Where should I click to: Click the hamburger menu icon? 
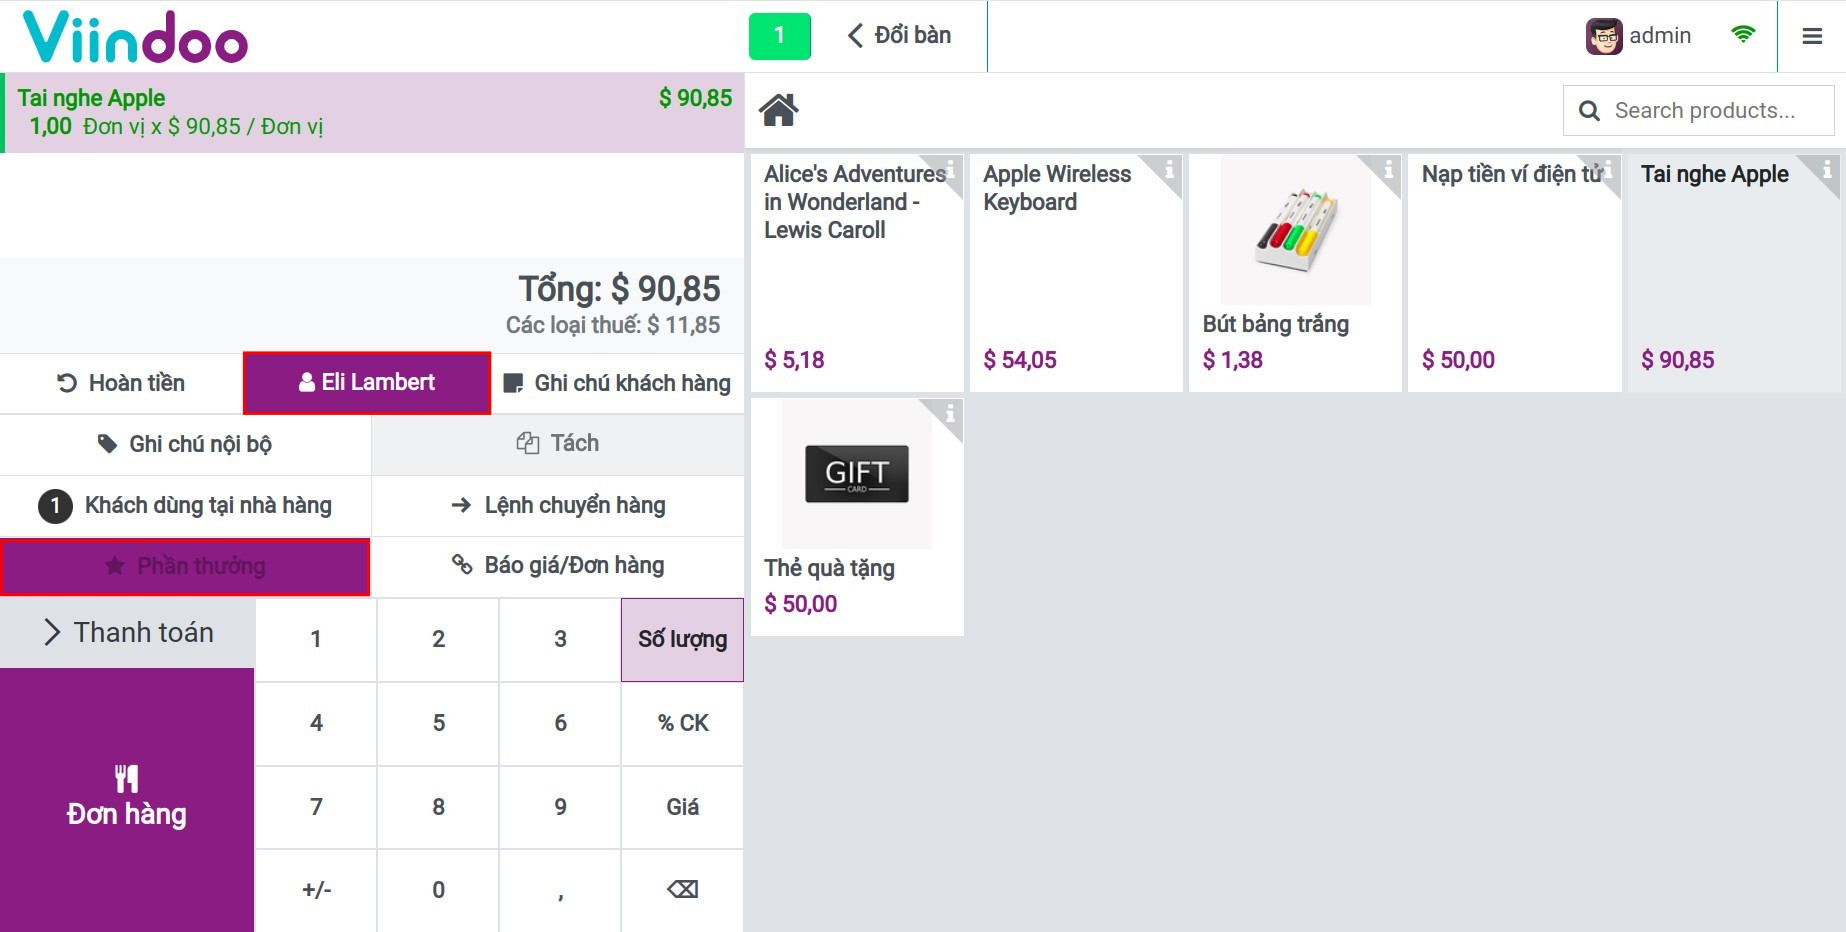pyautogui.click(x=1811, y=35)
